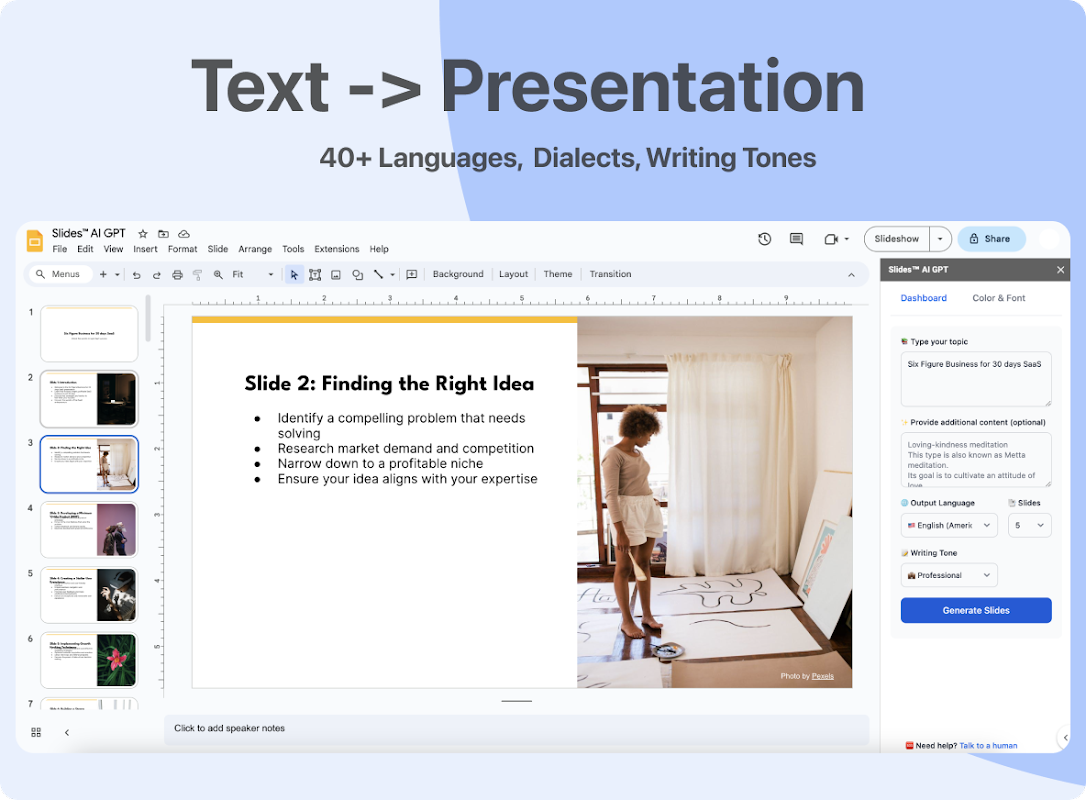Click the additional content text area

click(976, 459)
